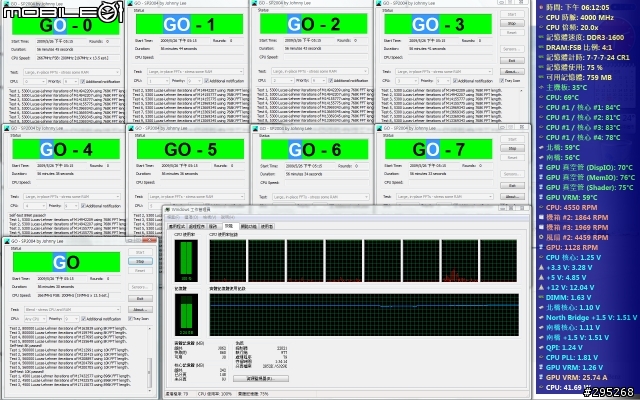Click the memory usage history graph in Task Manager
Screen dimensions: 640x400
pyautogui.click(x=364, y=315)
